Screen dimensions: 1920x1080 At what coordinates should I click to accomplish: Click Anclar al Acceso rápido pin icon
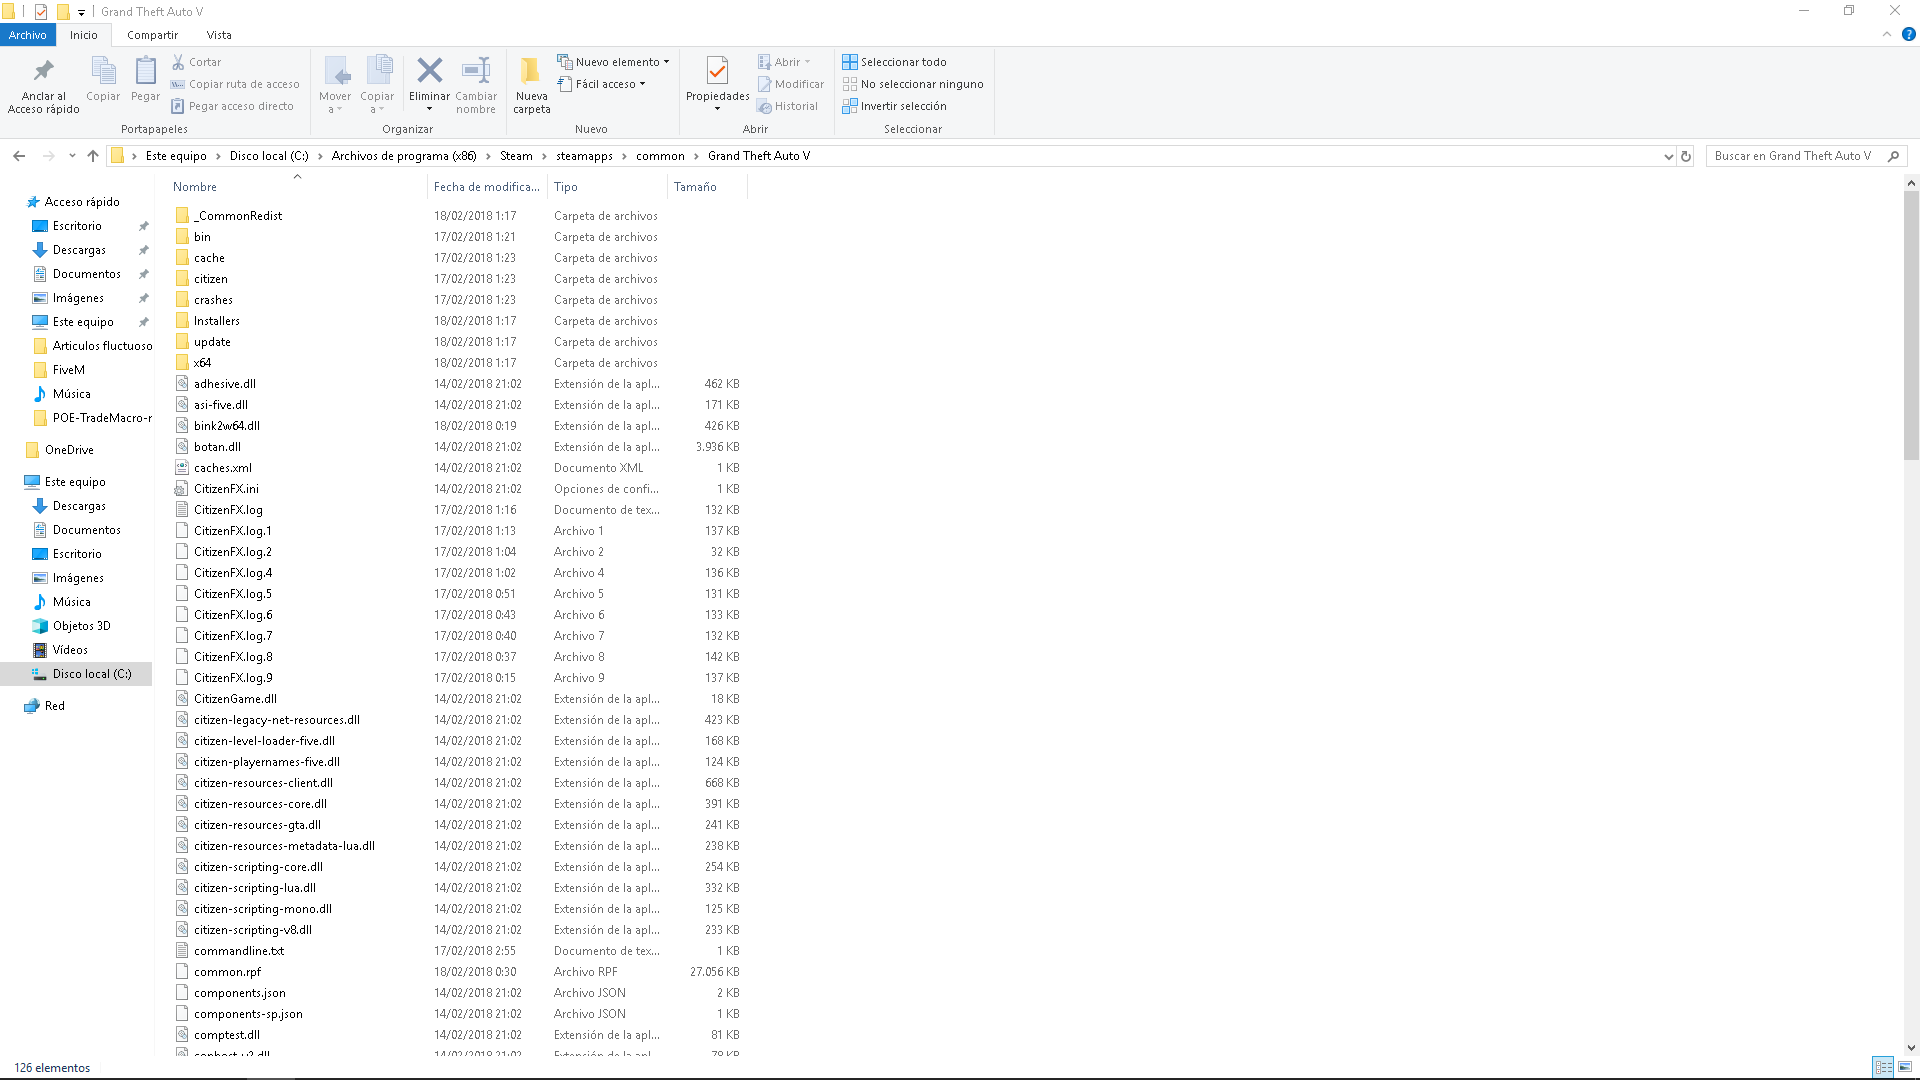pyautogui.click(x=43, y=71)
